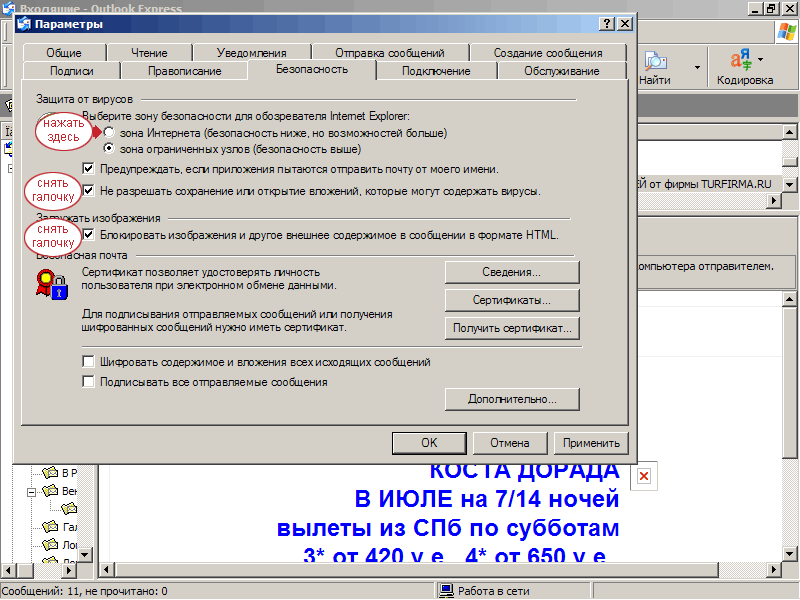Enable "Шифровать содержимое и вложения" checkbox
800x600 pixels.
tap(89, 362)
